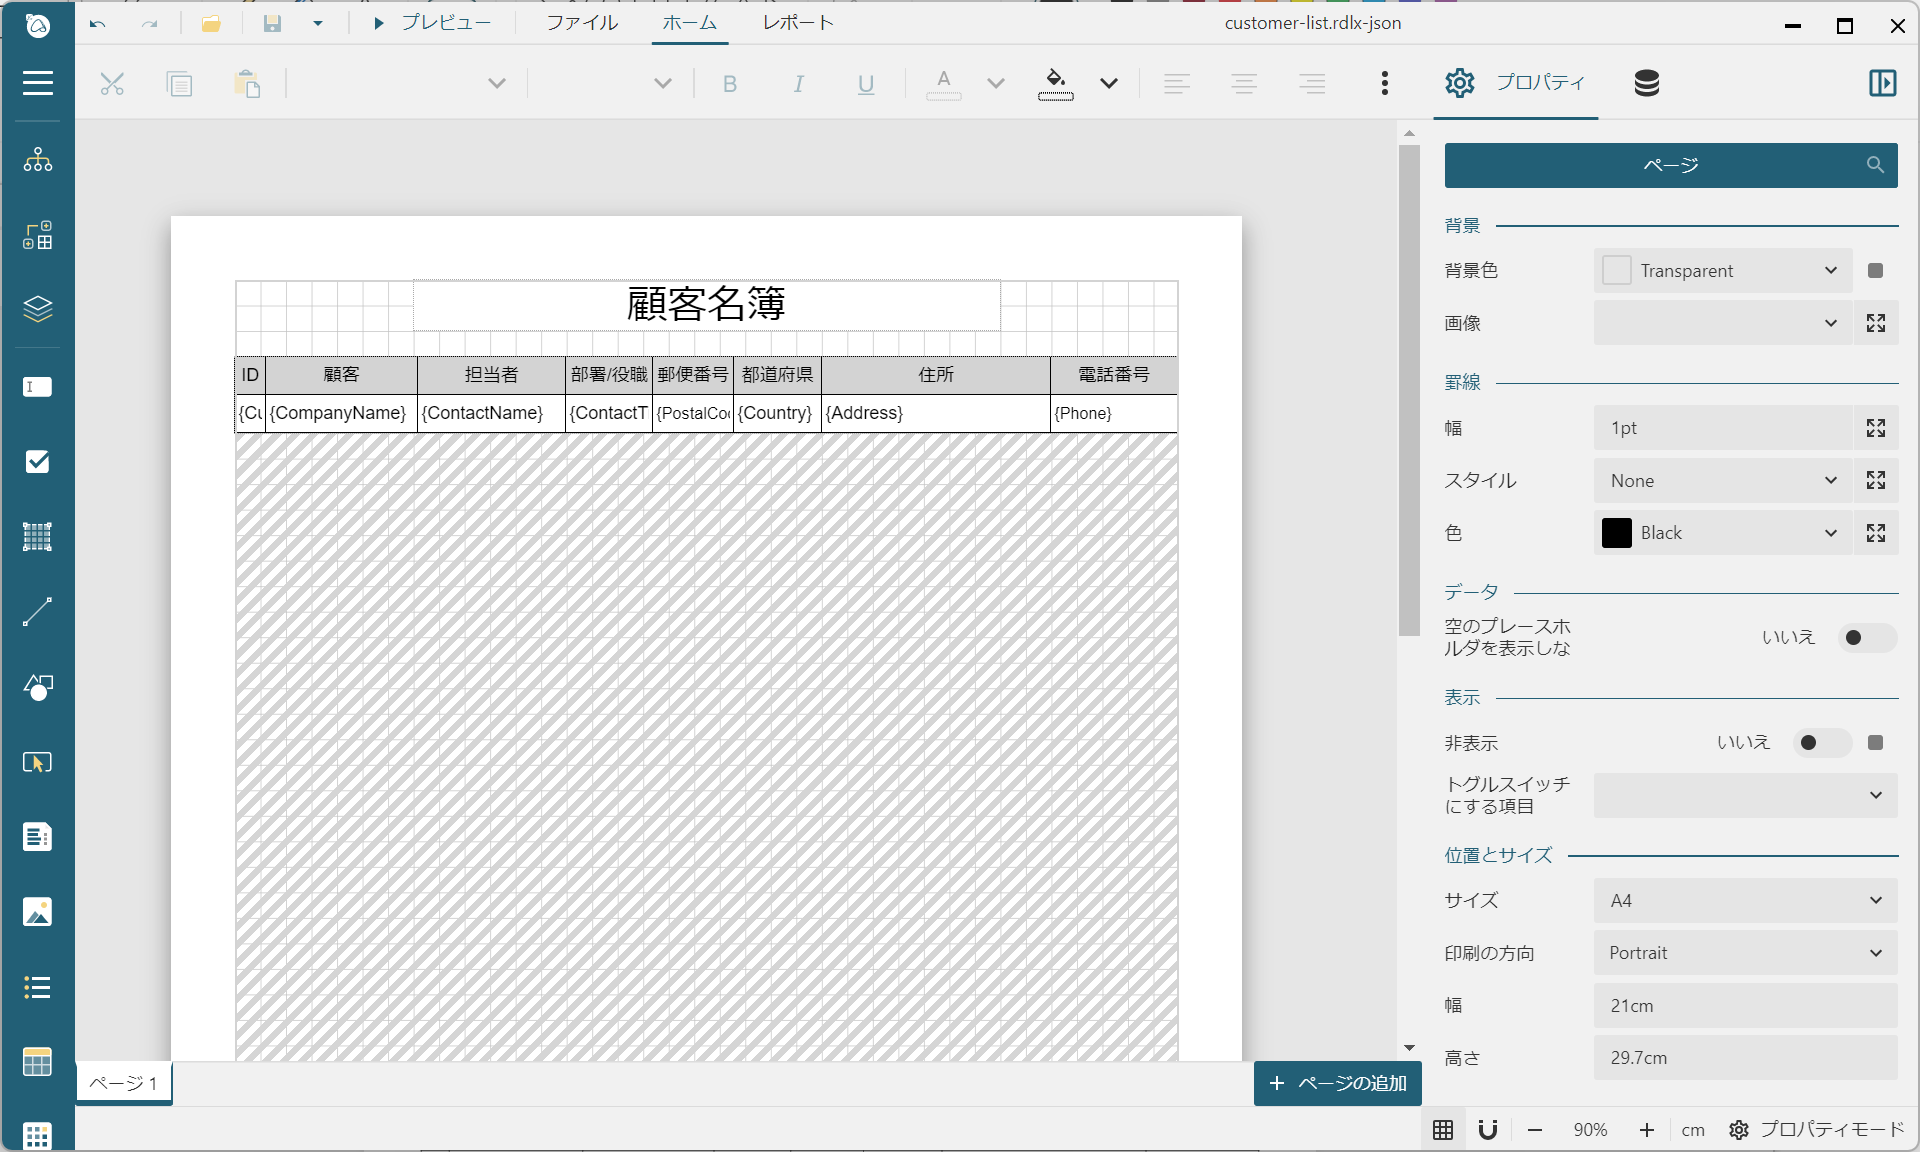Select the List tool in sidebar
The width and height of the screenshot is (1920, 1152).
[x=37, y=987]
